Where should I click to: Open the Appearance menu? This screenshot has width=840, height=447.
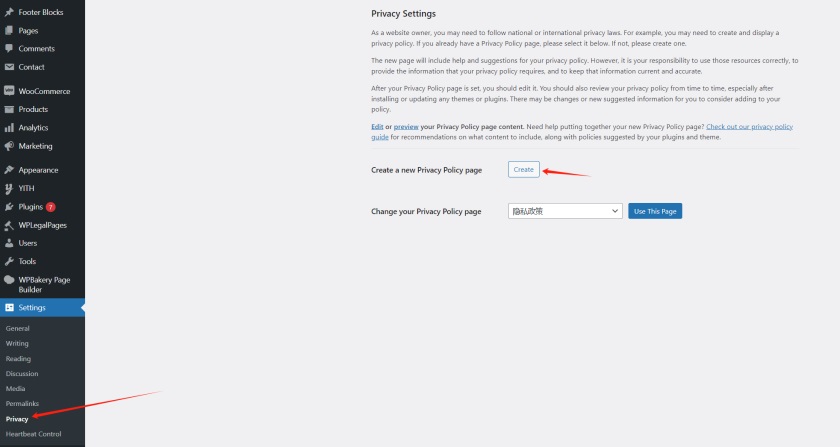(38, 170)
